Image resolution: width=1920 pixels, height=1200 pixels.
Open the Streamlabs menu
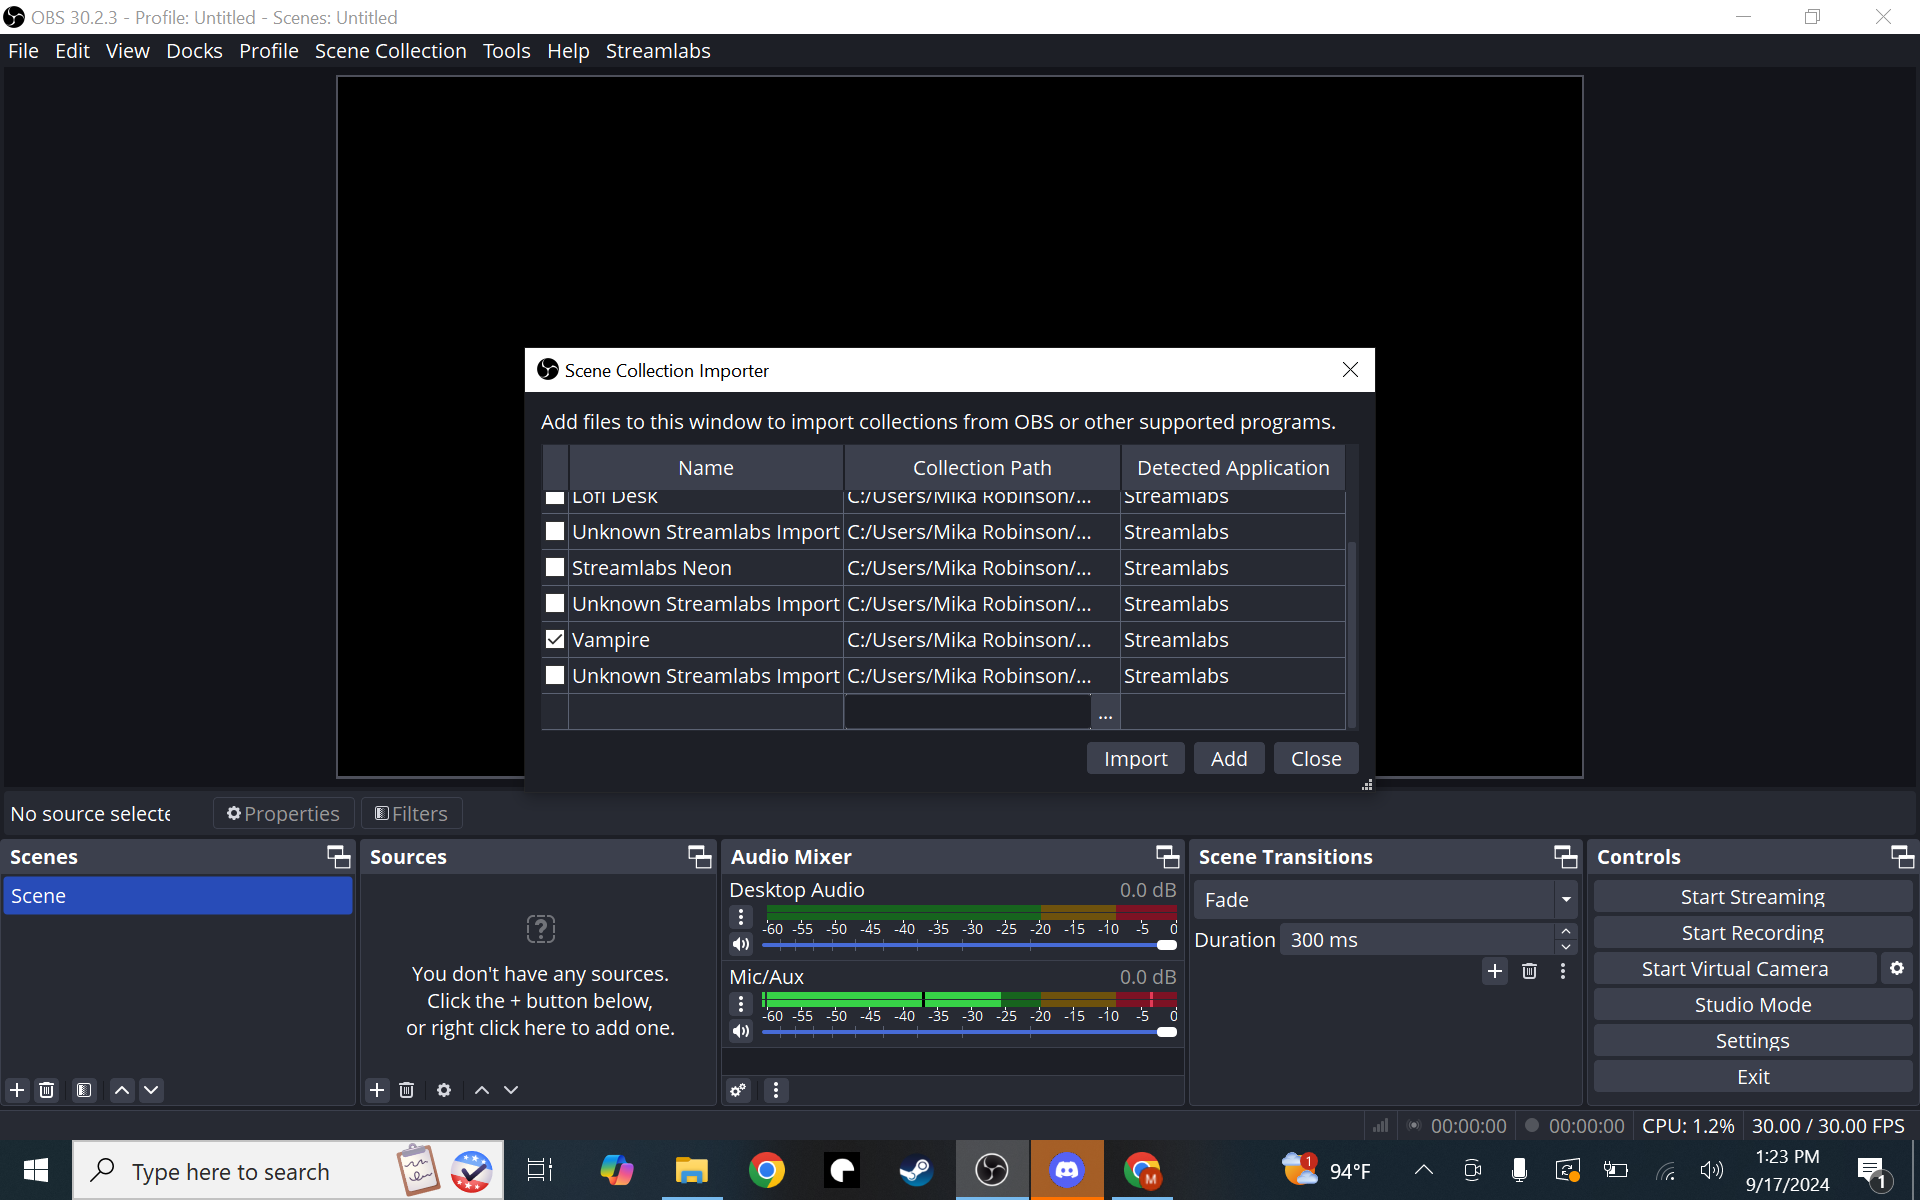click(x=657, y=50)
